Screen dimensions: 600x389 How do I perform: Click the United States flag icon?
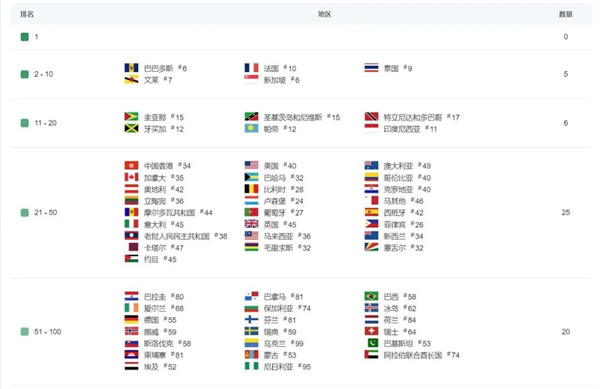(x=251, y=165)
